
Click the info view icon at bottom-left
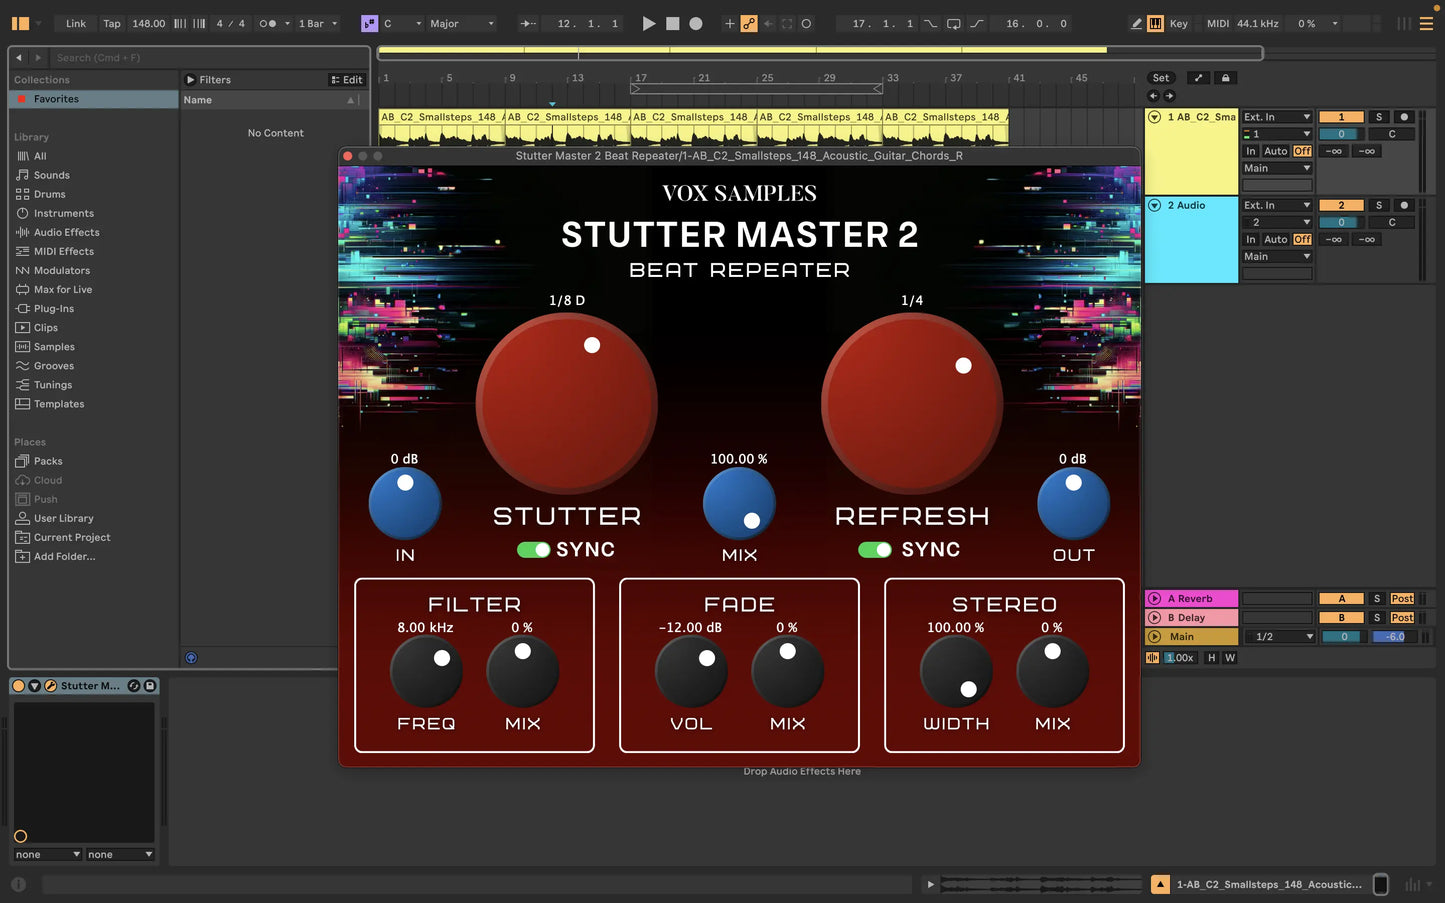[18, 884]
